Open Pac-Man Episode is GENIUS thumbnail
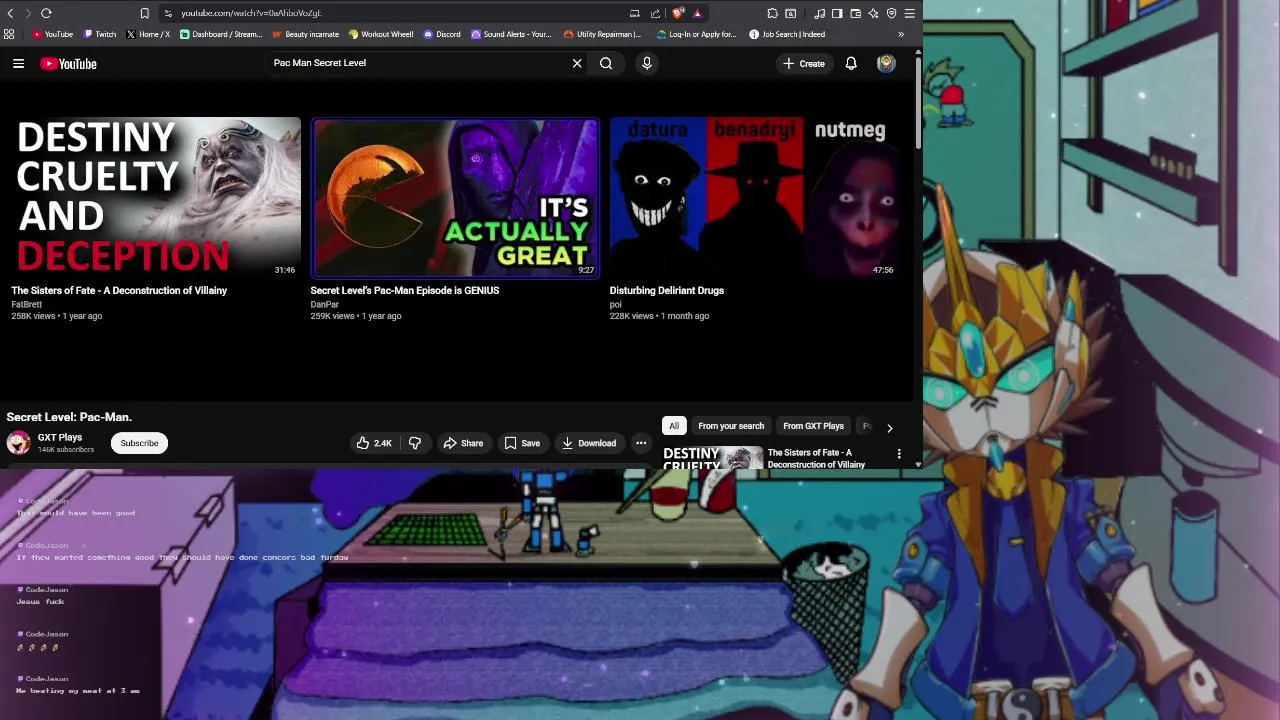Viewport: 1280px width, 720px height. [x=455, y=197]
